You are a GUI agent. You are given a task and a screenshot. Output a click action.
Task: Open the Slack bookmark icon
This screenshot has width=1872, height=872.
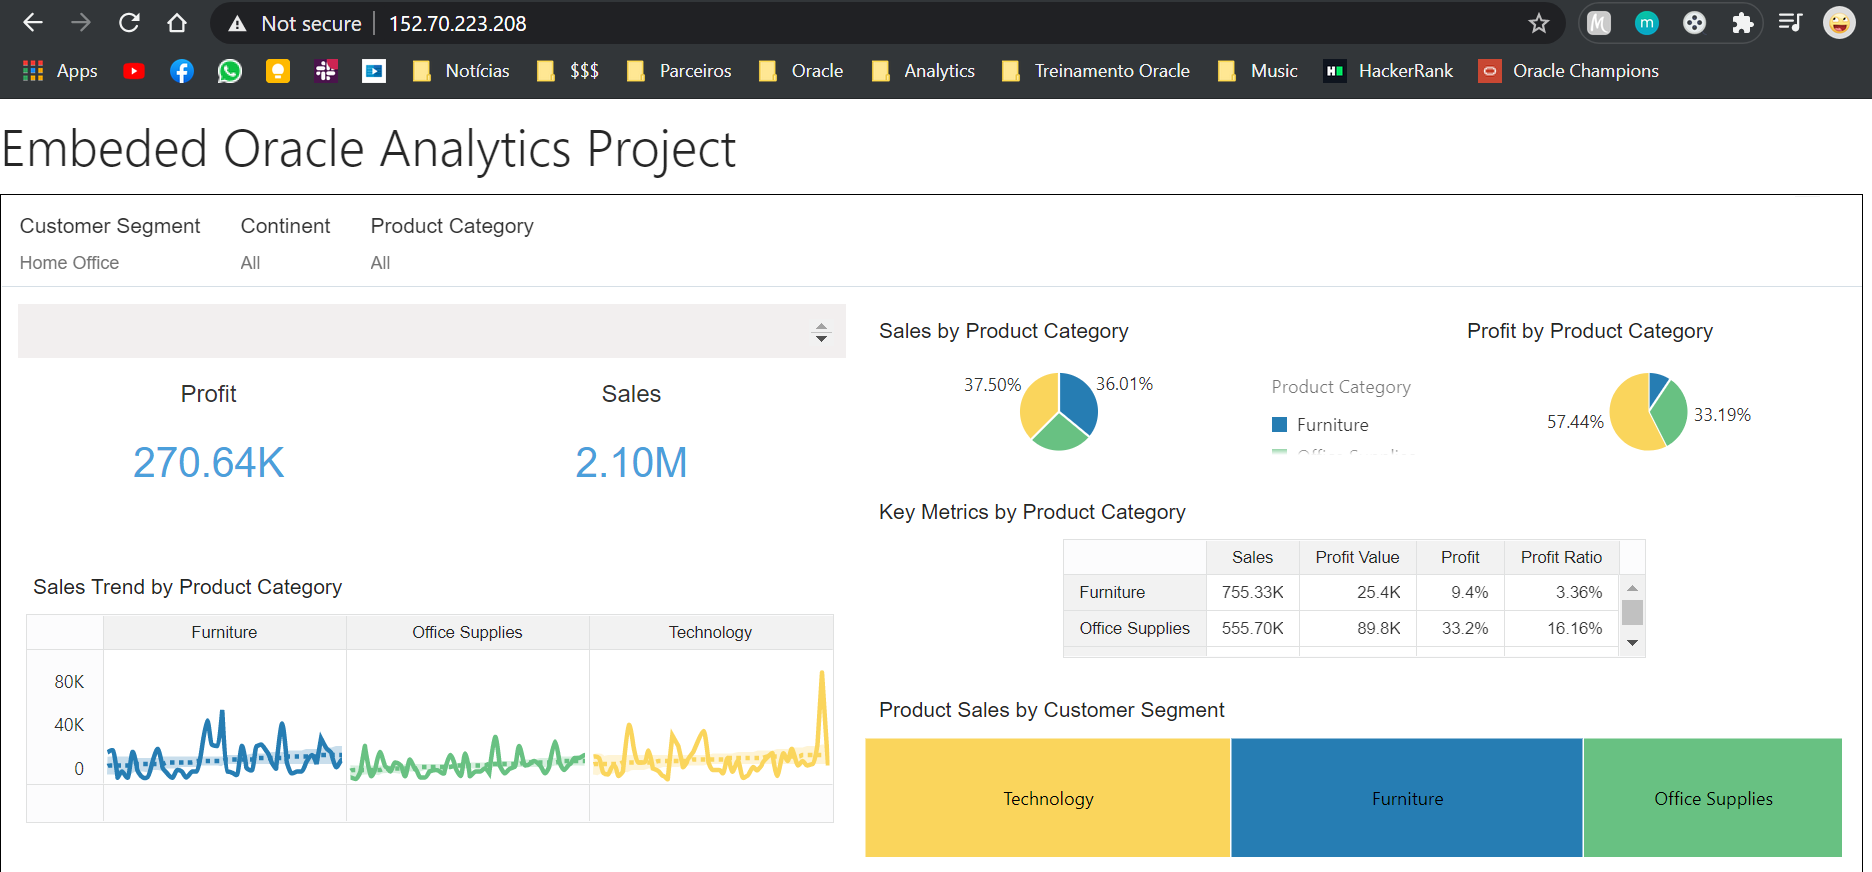tap(326, 71)
